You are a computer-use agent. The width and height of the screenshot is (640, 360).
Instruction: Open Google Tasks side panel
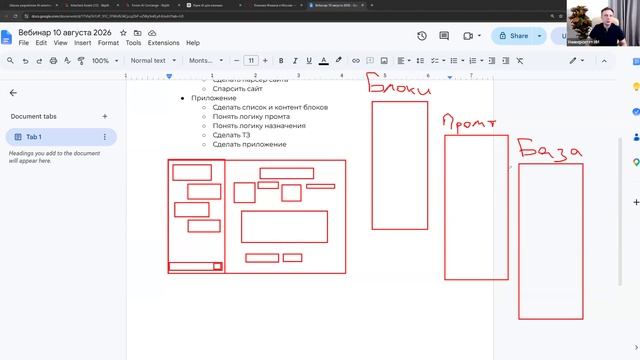(x=636, y=111)
